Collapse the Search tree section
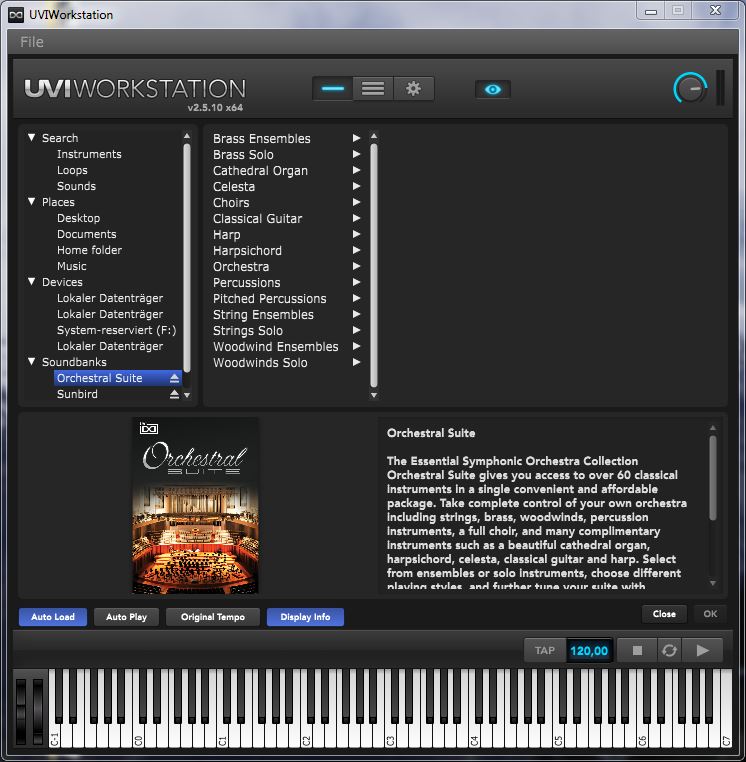The width and height of the screenshot is (746, 762). pos(32,138)
